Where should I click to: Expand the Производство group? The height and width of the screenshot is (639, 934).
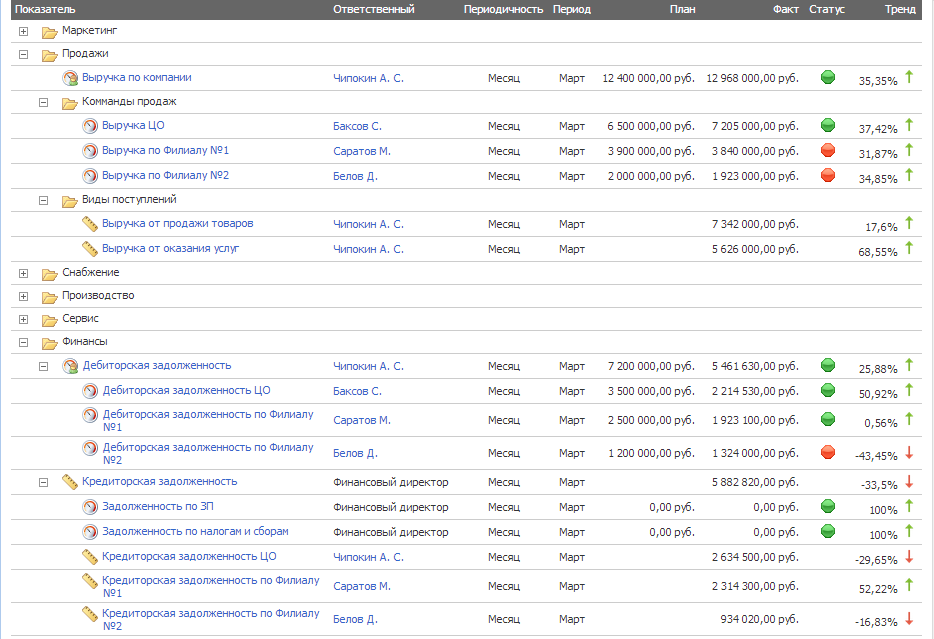click(23, 296)
